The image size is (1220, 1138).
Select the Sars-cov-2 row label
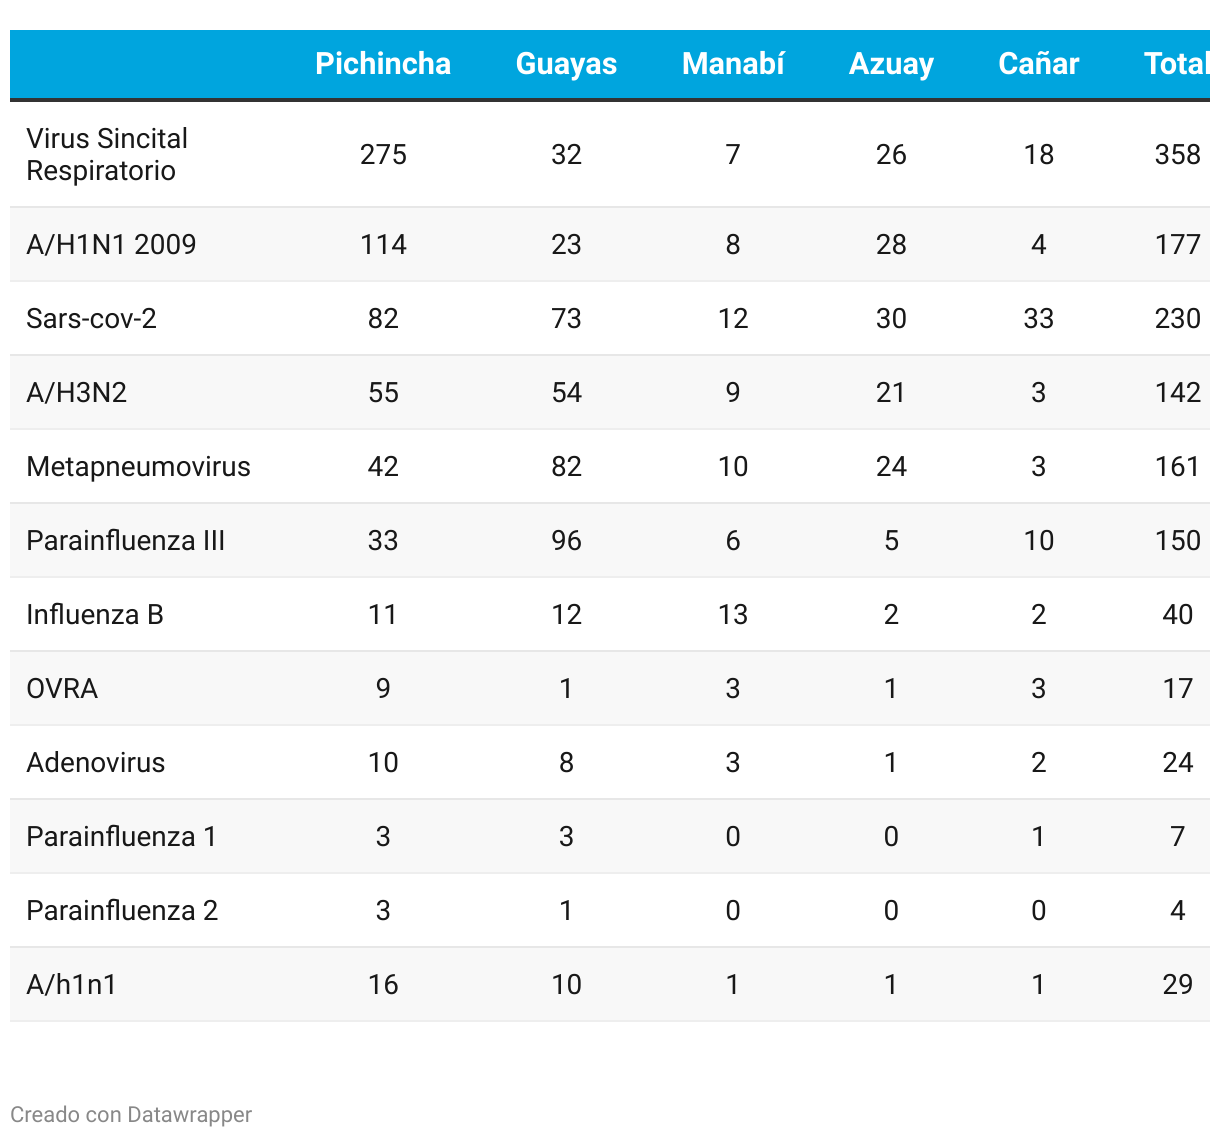(91, 318)
